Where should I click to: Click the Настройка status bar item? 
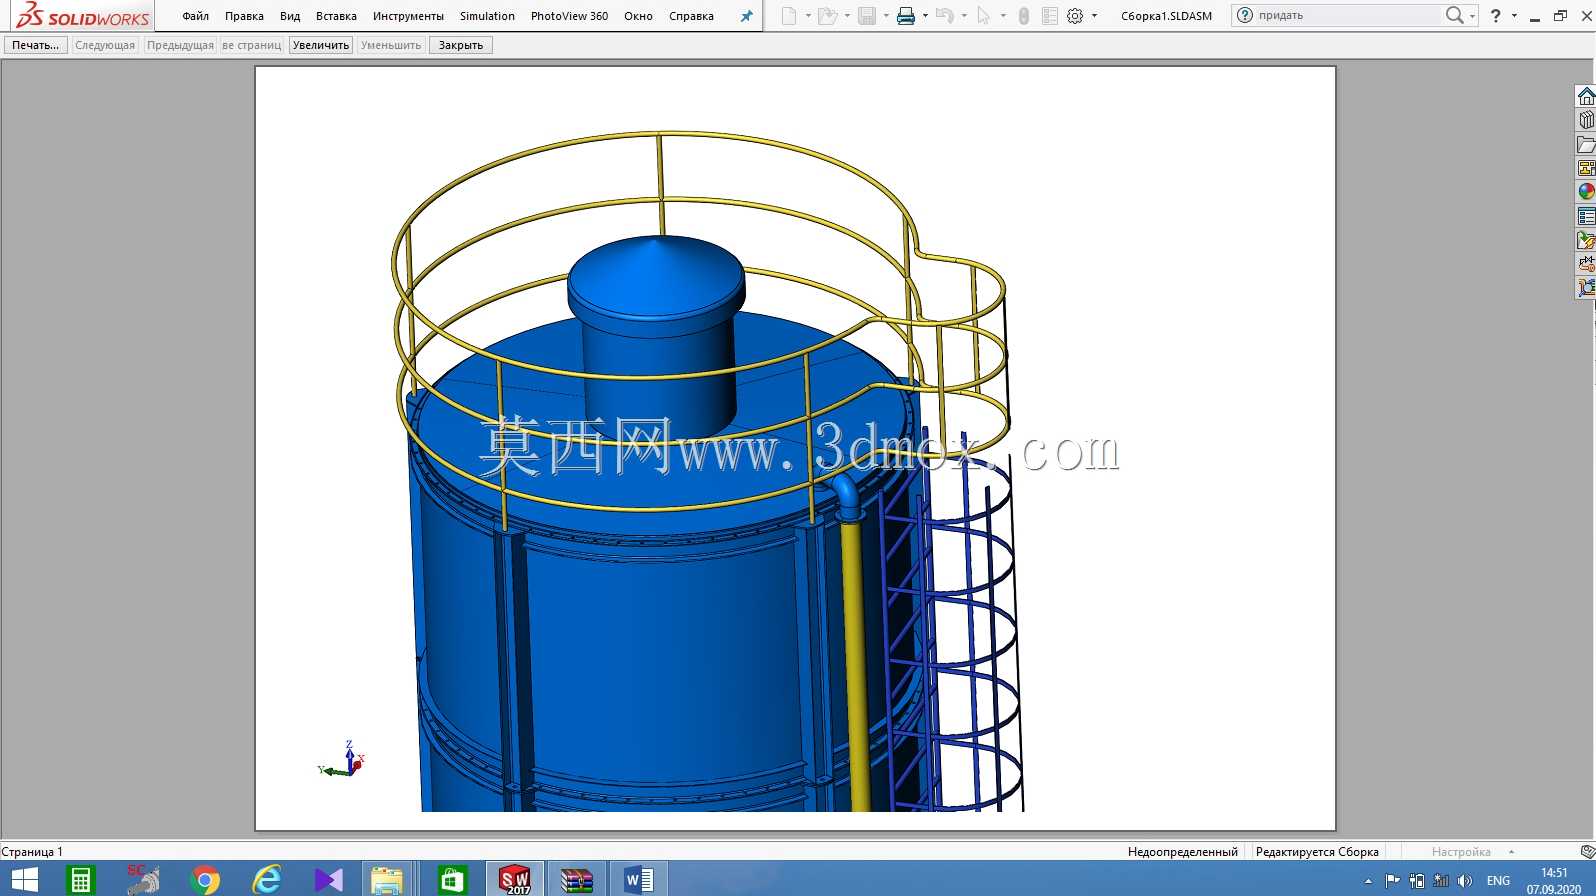(x=1461, y=852)
